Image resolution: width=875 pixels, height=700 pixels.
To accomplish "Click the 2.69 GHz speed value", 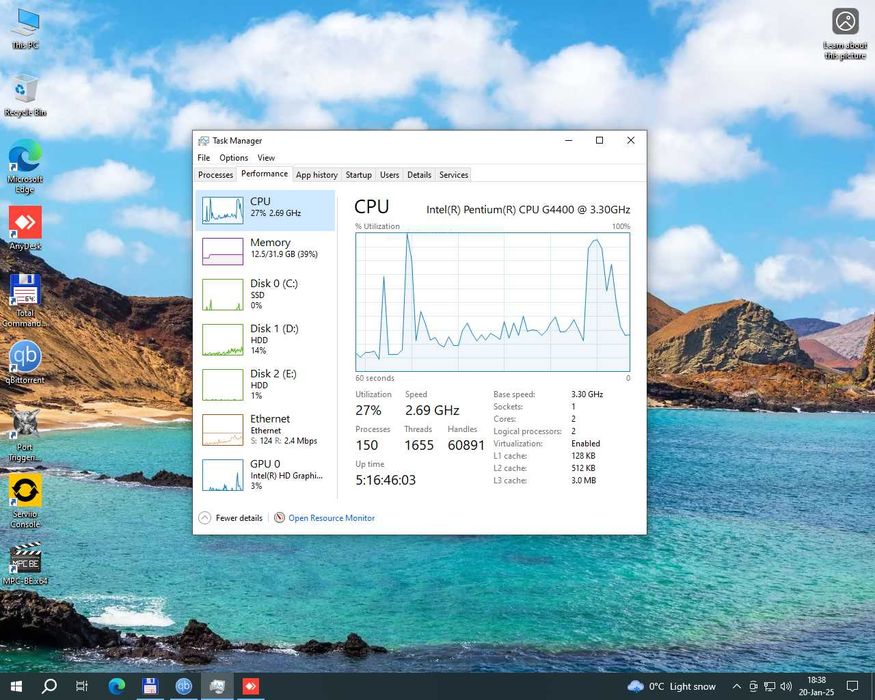I will (x=432, y=410).
